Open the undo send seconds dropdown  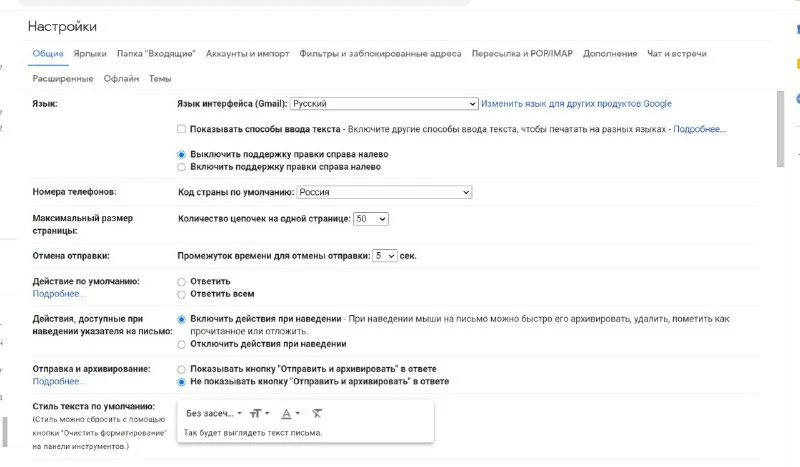[x=385, y=256]
